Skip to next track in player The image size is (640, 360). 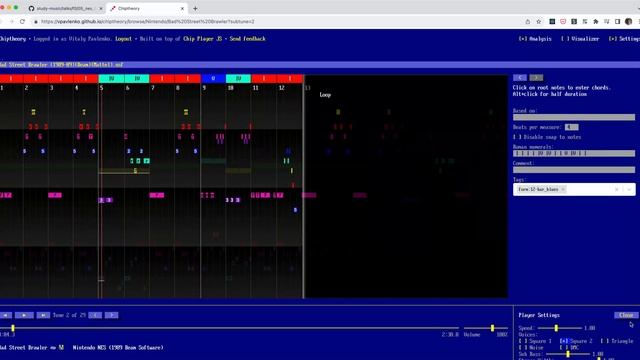pyautogui.click(x=43, y=315)
